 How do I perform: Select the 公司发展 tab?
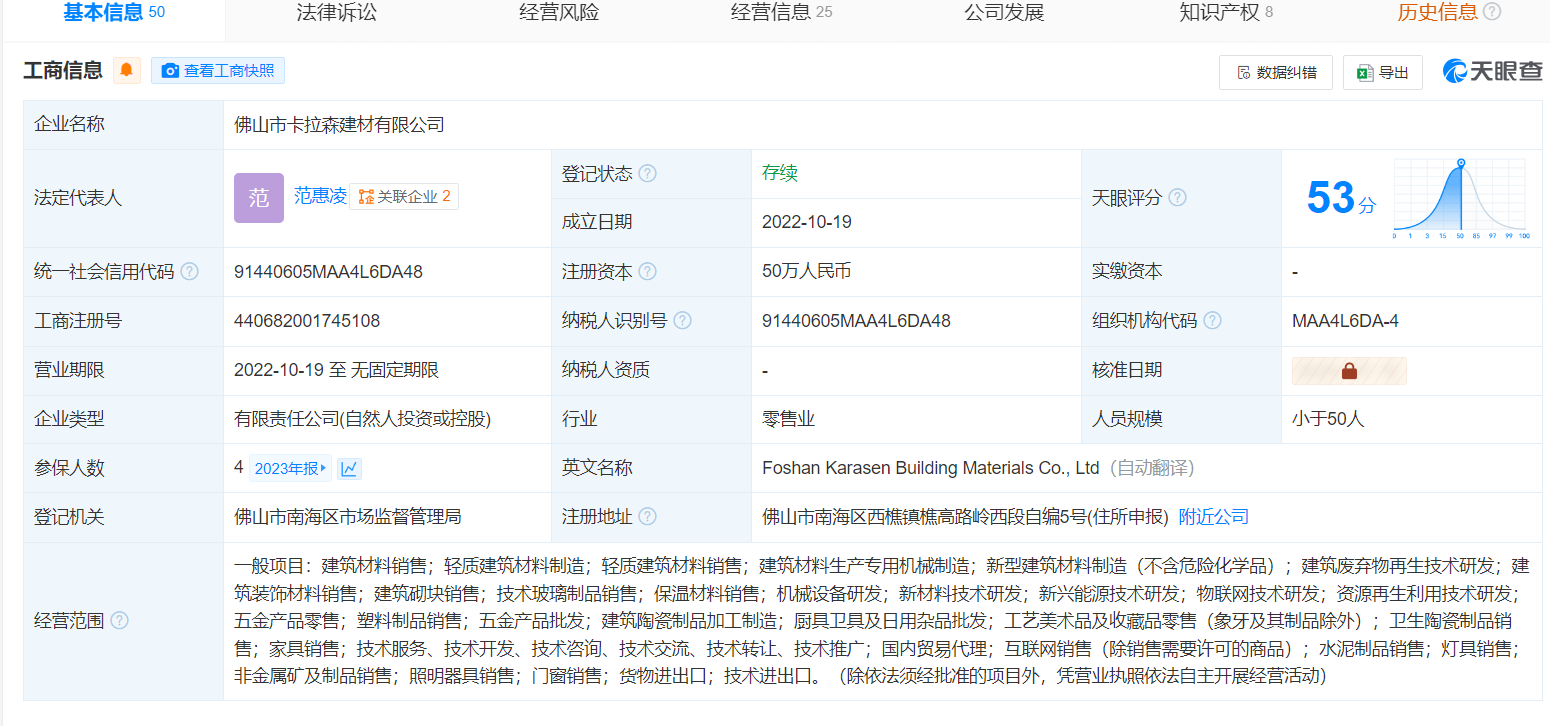[1004, 12]
